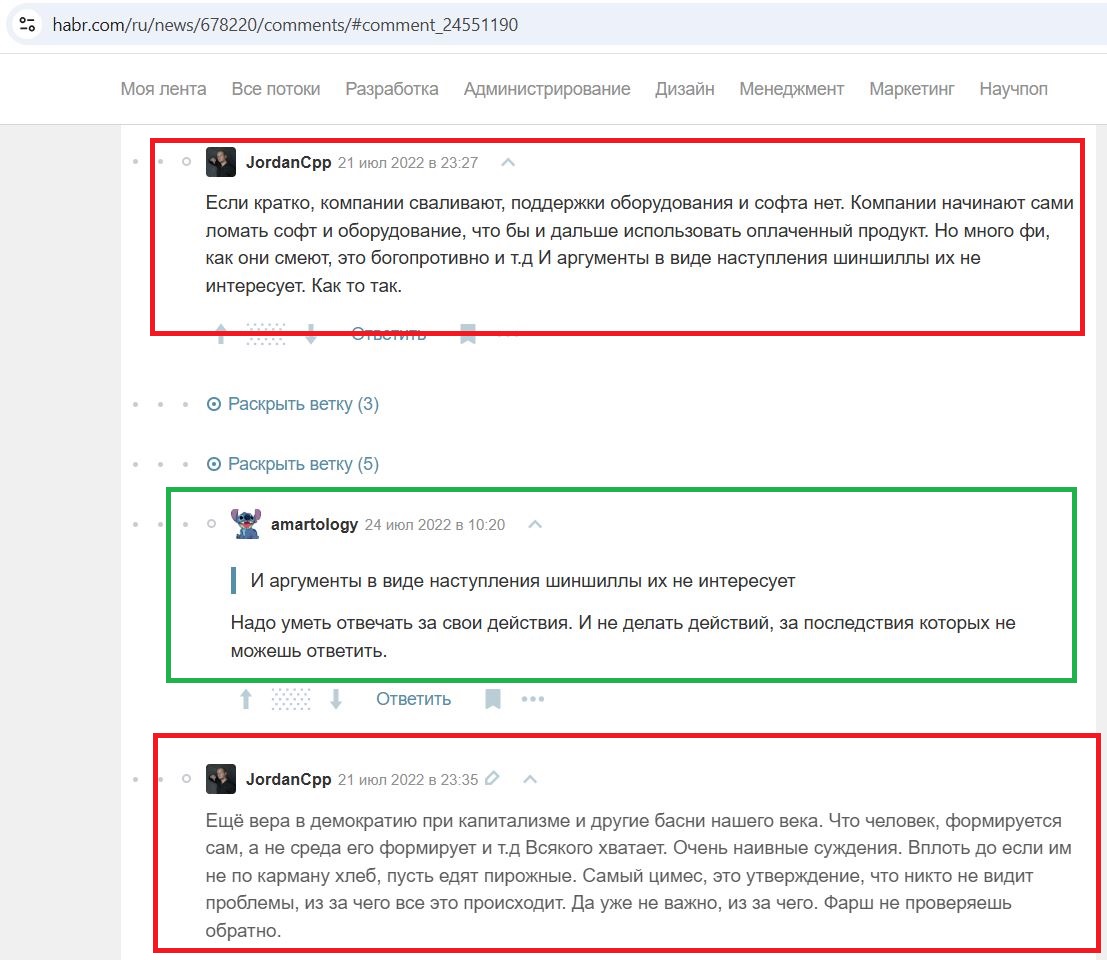1107x960 pixels.
Task: Upvote amartology's comment
Action: [246, 699]
